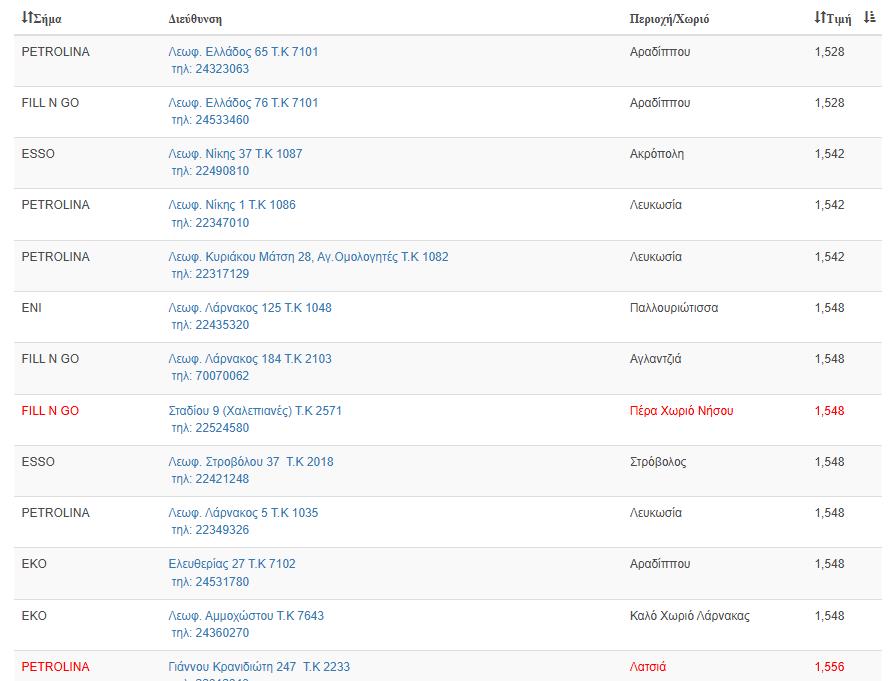Open Λεωφ. Αμμοχώστου Τ.Κ 7643 address link
The width and height of the screenshot is (895, 681).
coord(246,616)
